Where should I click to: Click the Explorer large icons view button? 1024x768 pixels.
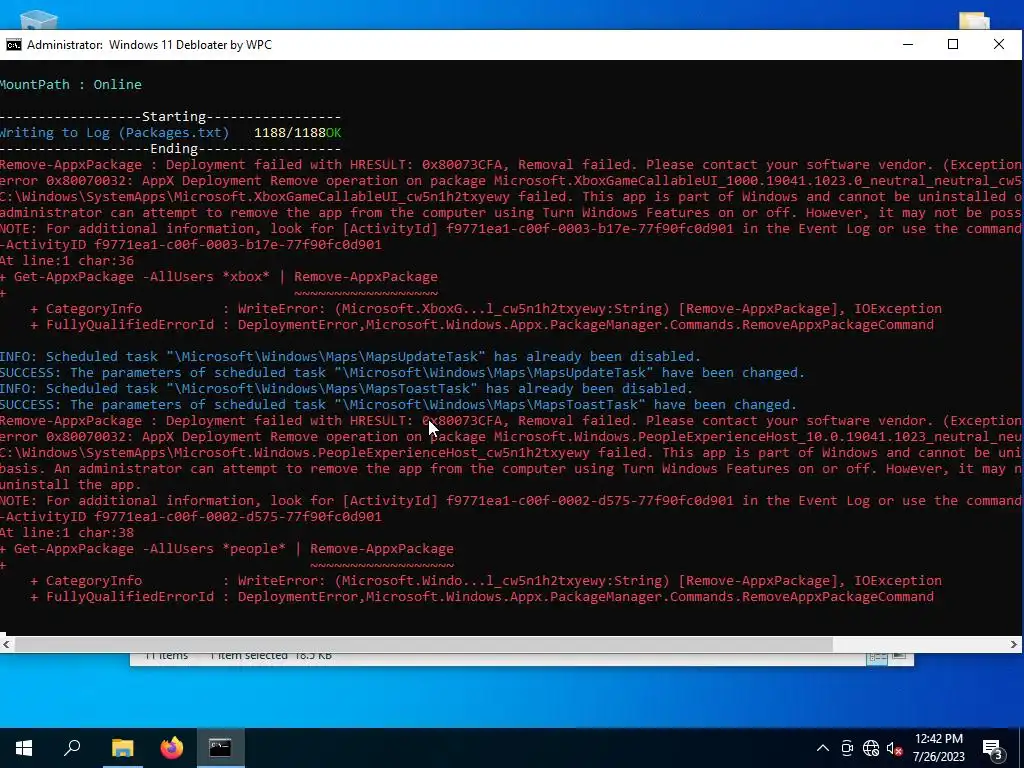[x=900, y=657]
